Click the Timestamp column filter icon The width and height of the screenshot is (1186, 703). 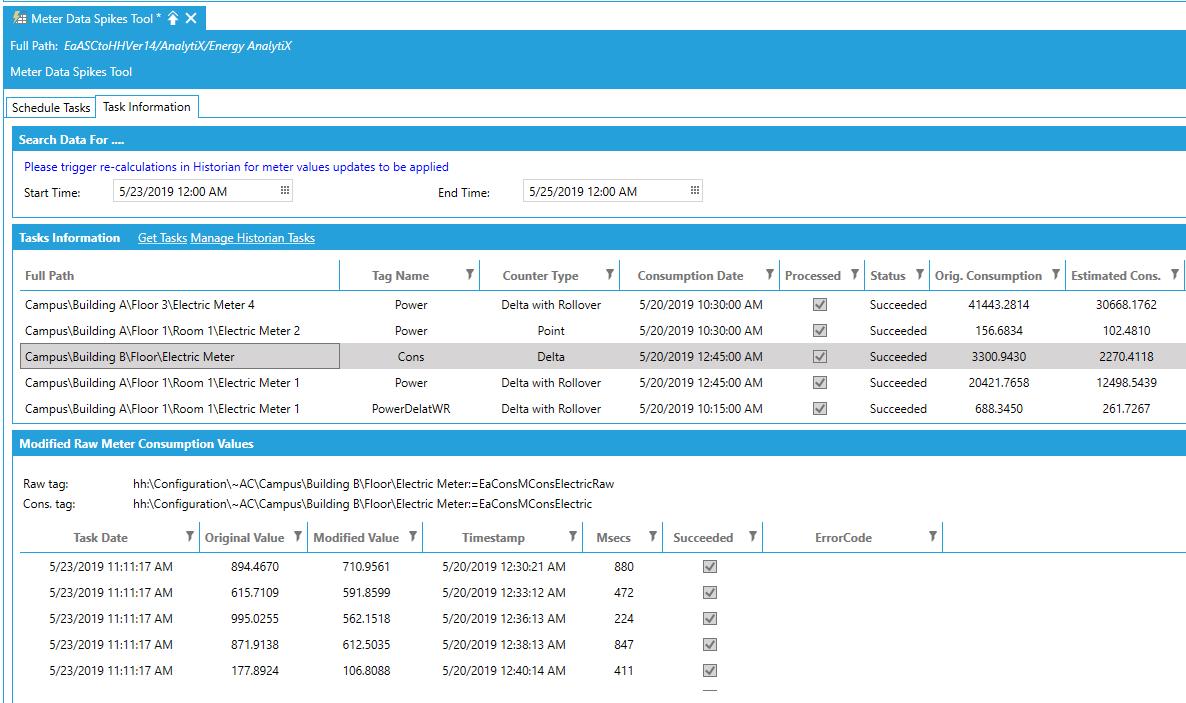tap(571, 536)
